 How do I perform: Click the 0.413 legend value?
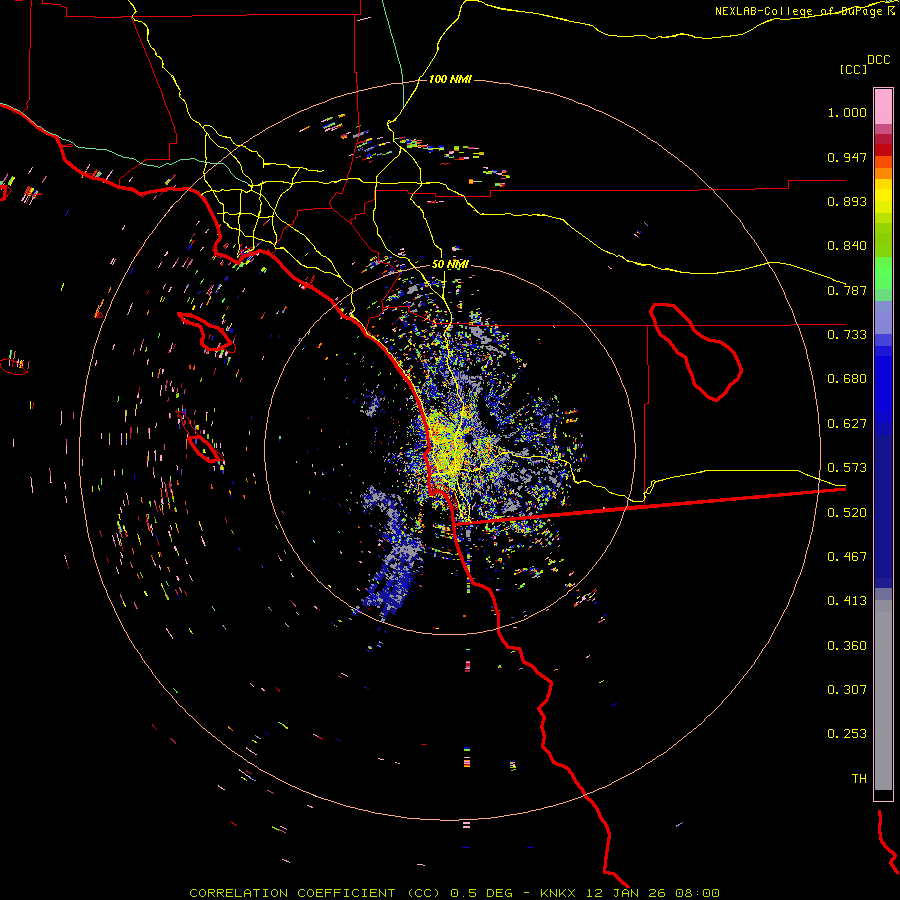pyautogui.click(x=847, y=601)
